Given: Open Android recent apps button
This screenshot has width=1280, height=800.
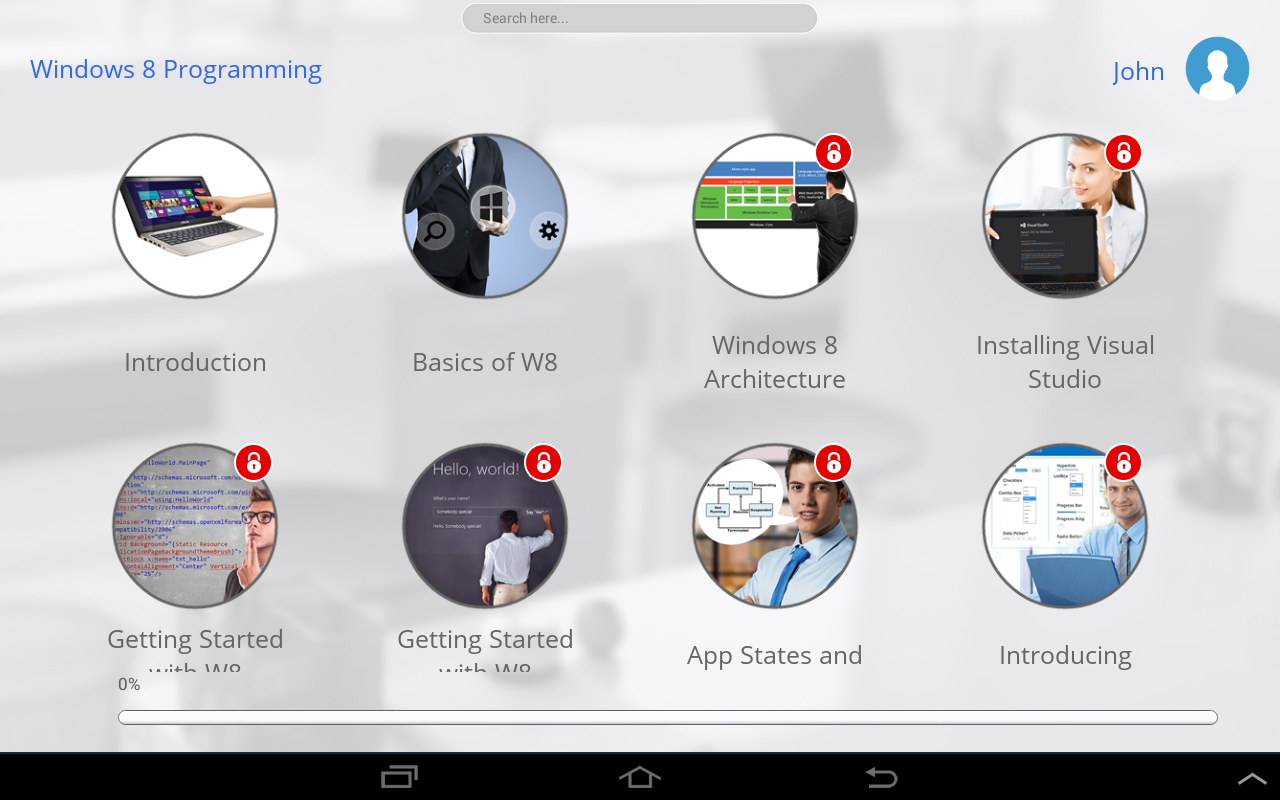Looking at the screenshot, I should 400,777.
